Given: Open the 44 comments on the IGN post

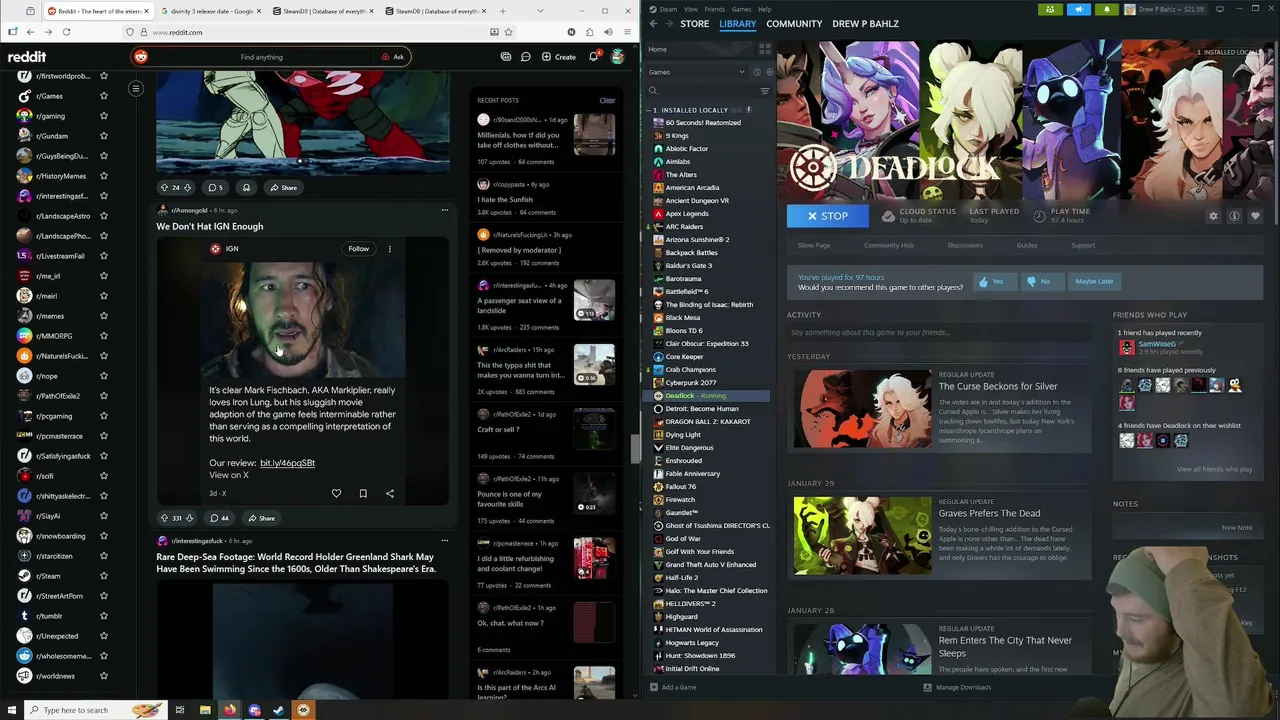Looking at the screenshot, I should pos(219,518).
